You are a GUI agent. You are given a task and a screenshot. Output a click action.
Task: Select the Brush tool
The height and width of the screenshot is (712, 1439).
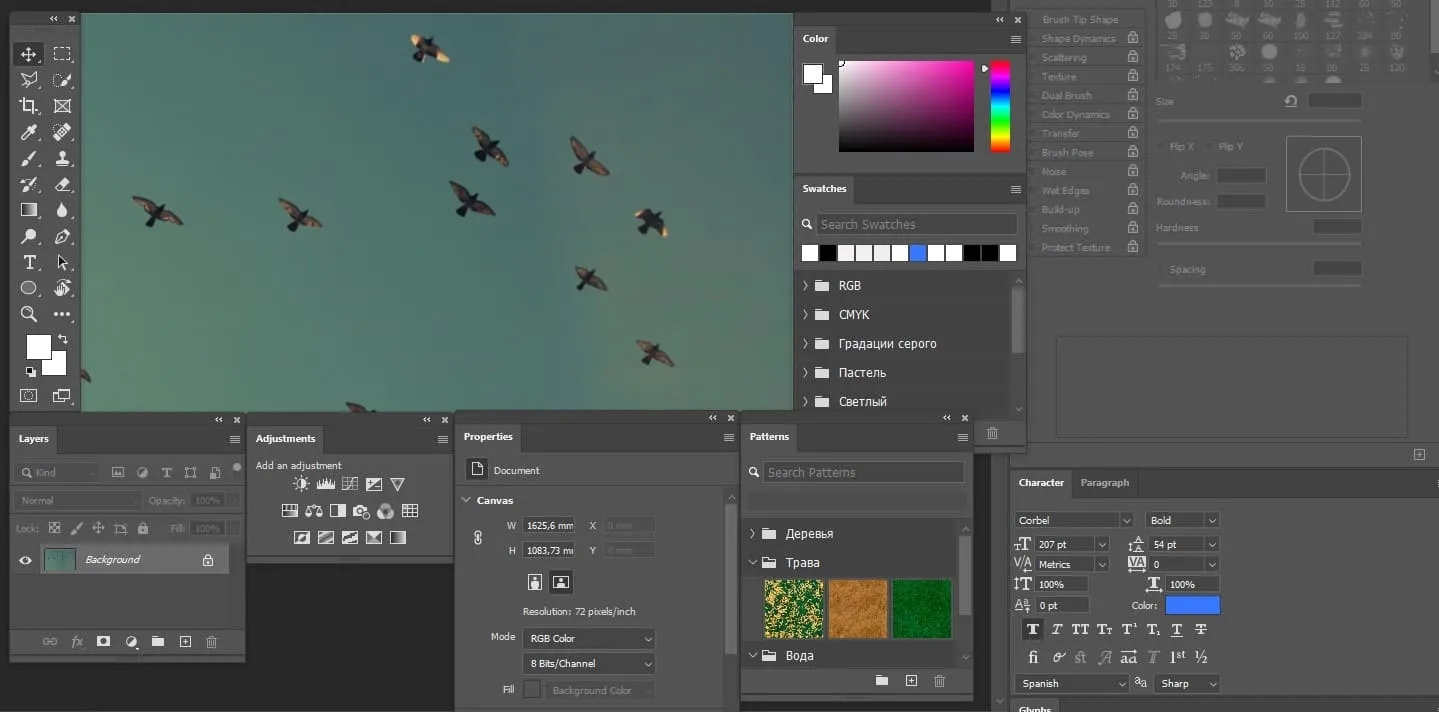click(28, 158)
